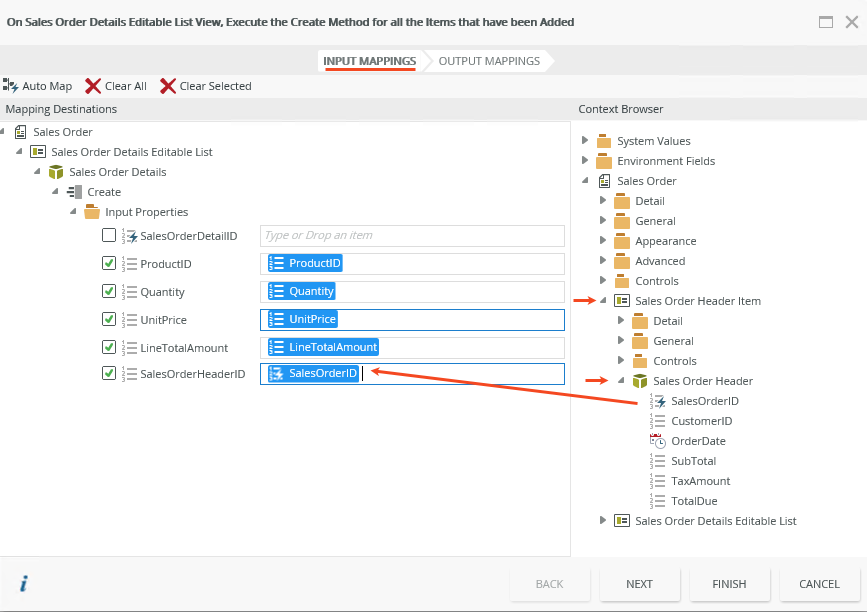Image resolution: width=867 pixels, height=612 pixels.
Task: Enable the SalesOrderDetailID checkbox
Action: [109, 236]
